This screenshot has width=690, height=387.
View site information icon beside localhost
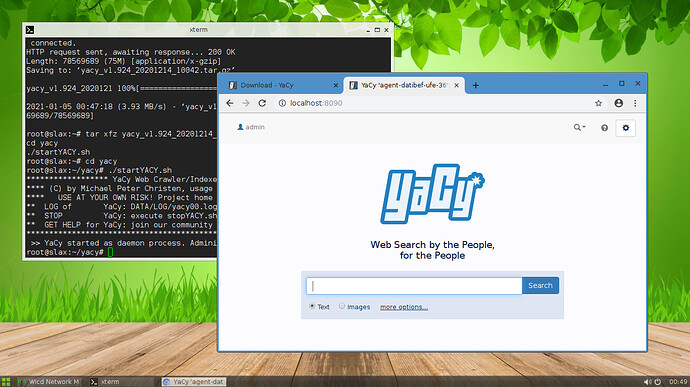coord(282,103)
